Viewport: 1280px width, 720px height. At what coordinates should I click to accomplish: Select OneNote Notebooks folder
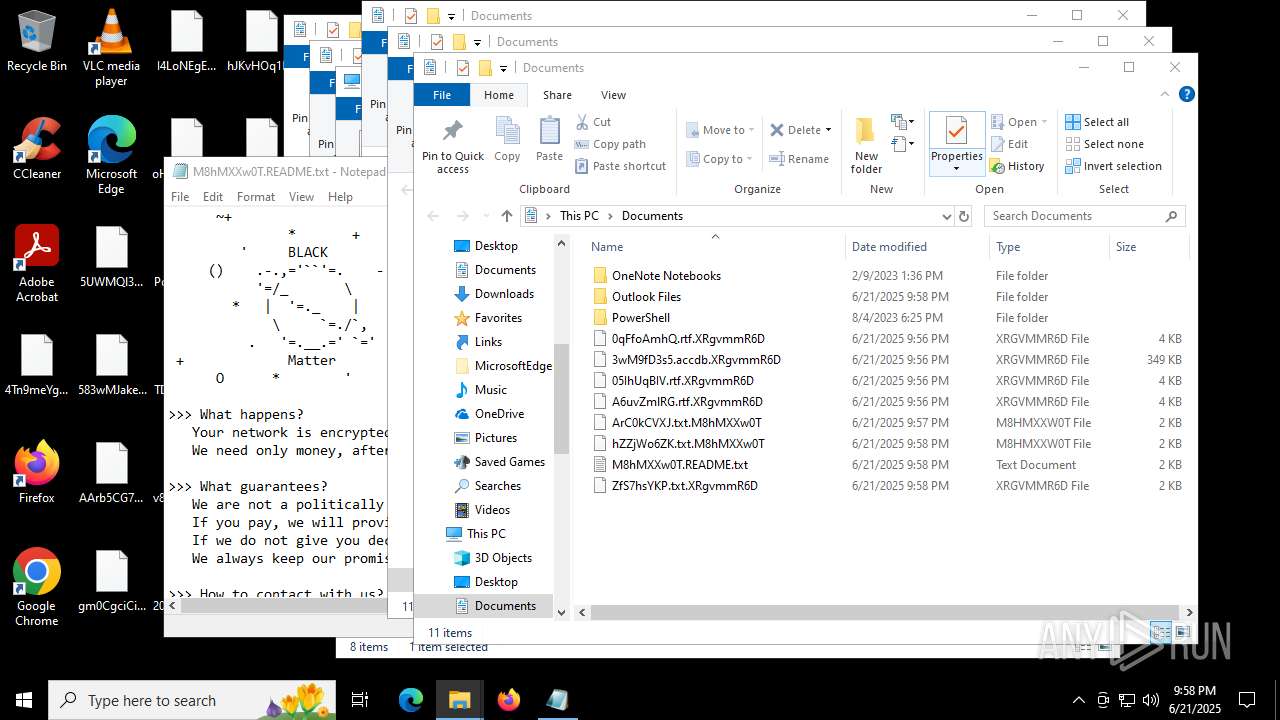tap(666, 276)
